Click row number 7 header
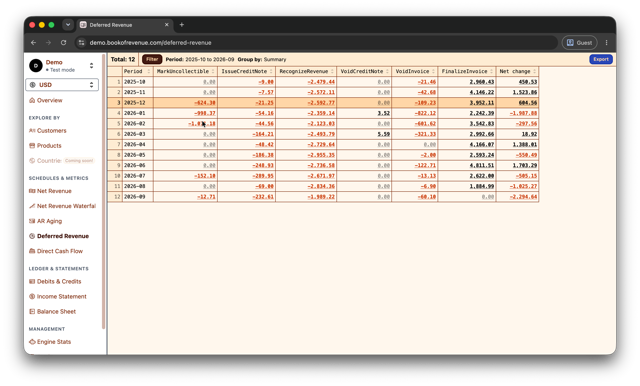Image resolution: width=640 pixels, height=386 pixels. click(x=115, y=144)
